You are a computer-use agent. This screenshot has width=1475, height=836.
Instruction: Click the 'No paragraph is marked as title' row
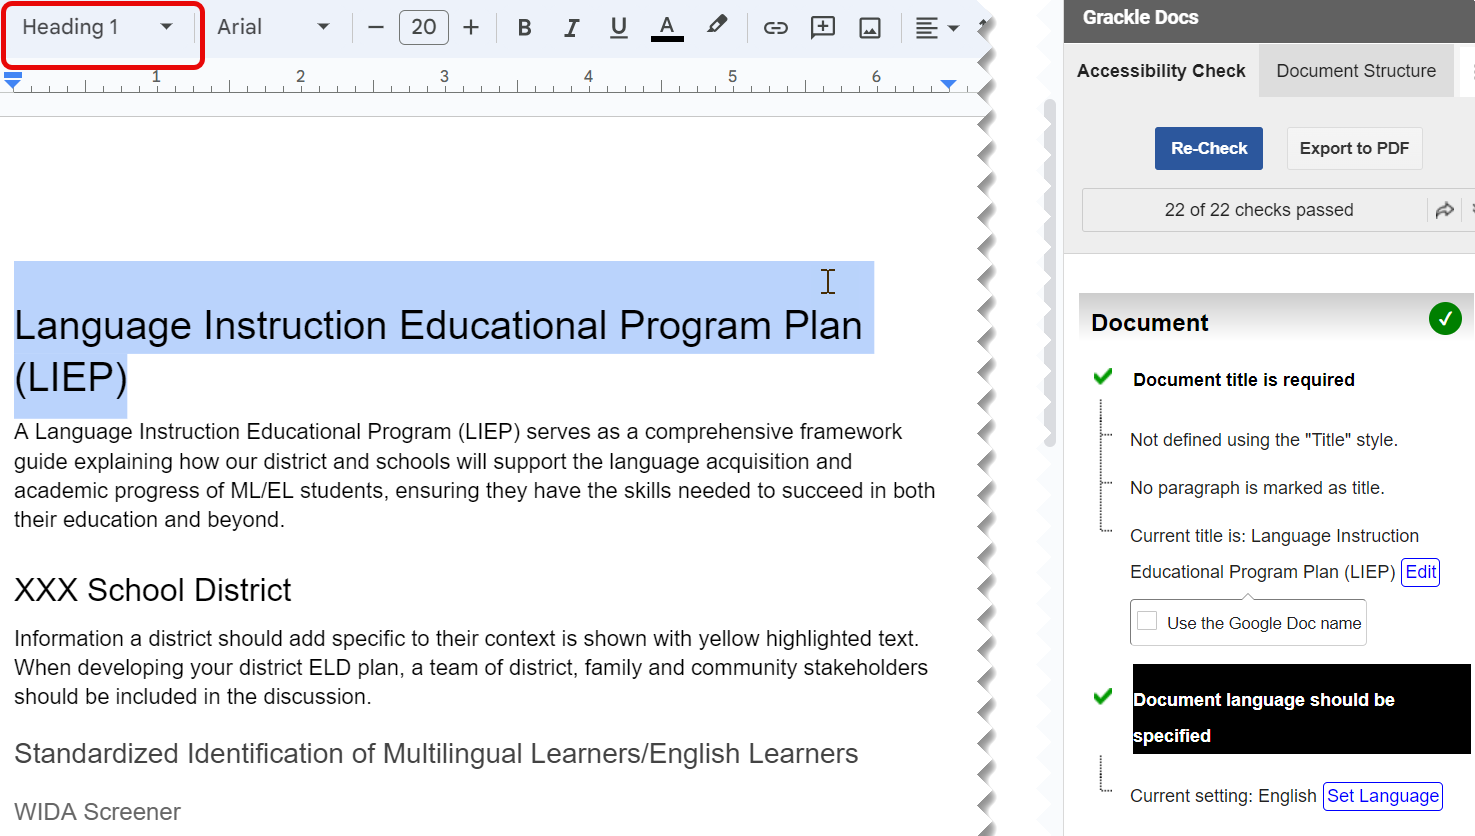(x=1257, y=488)
